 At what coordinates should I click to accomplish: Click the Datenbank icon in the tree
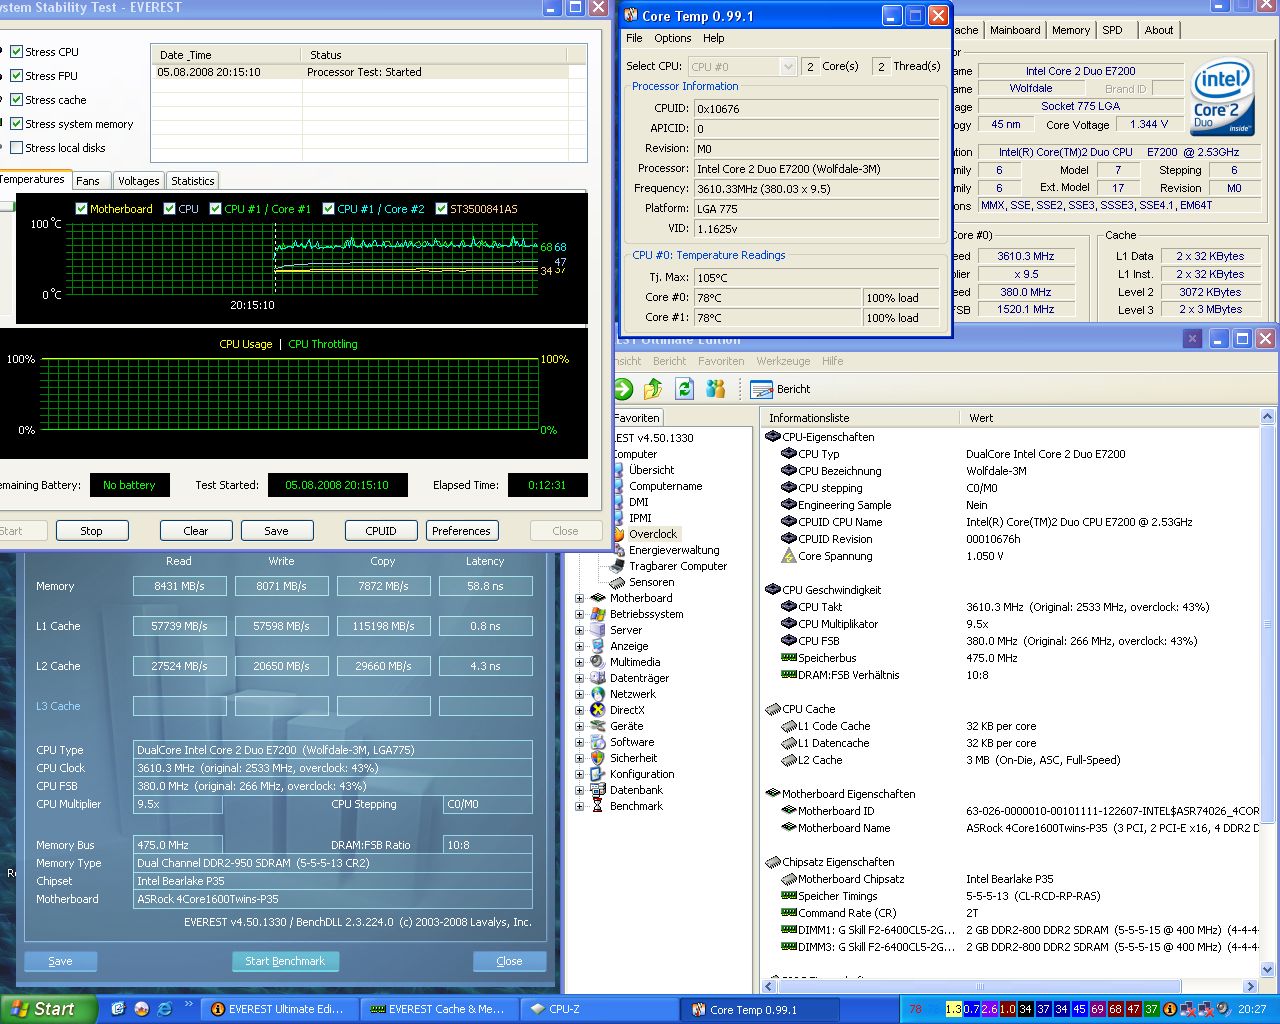[598, 790]
